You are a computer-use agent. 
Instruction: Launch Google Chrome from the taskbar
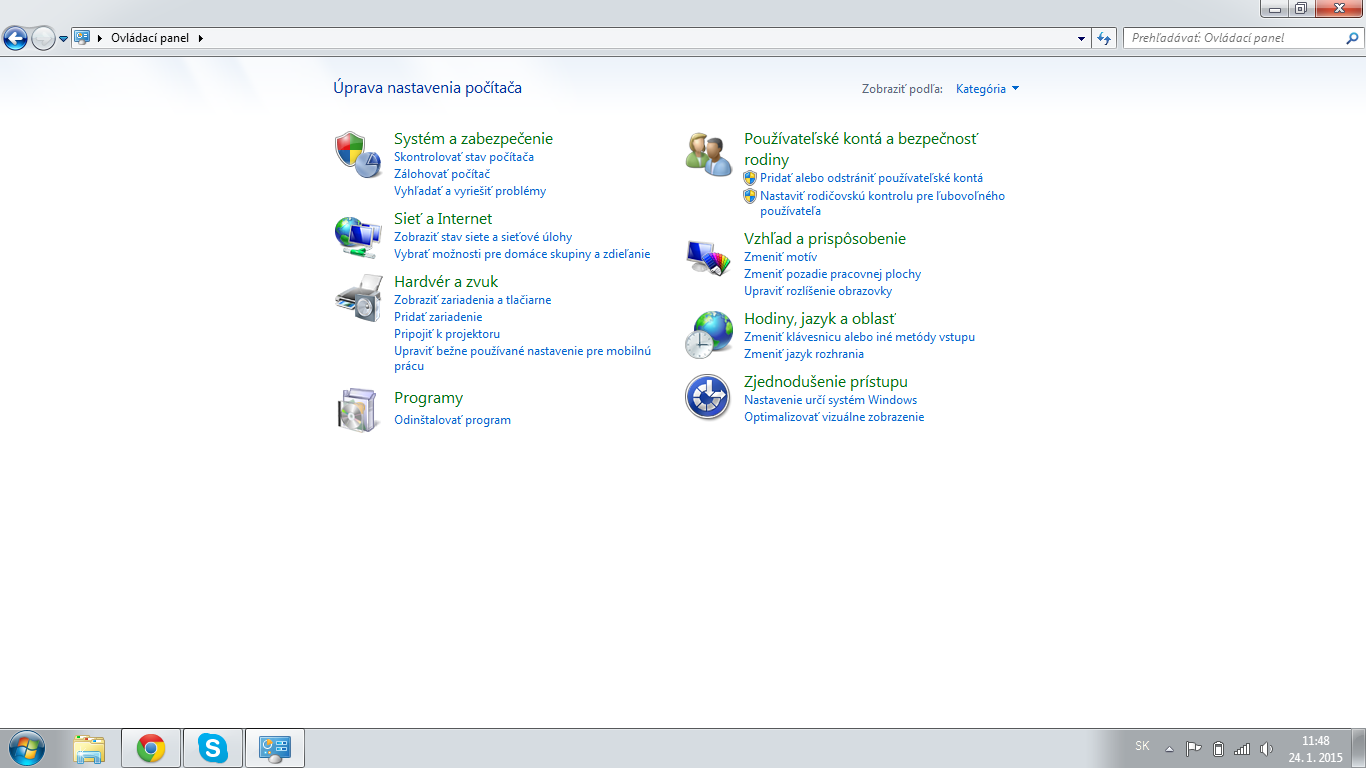tap(151, 748)
